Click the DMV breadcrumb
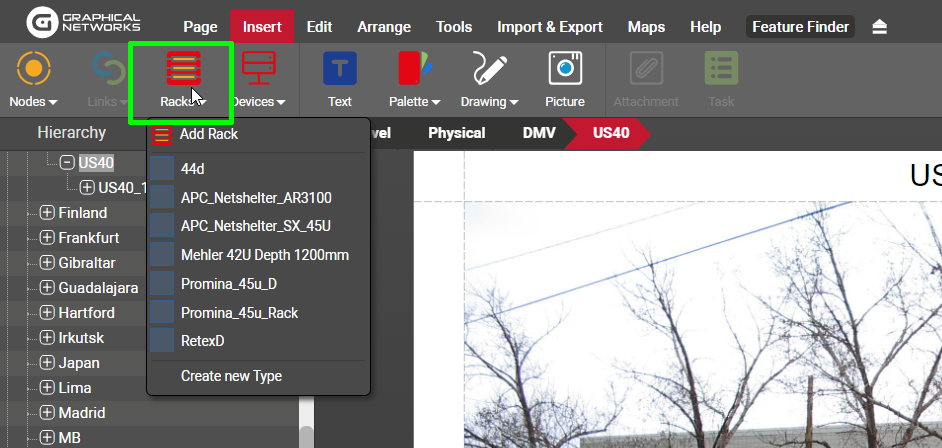942x448 pixels. (x=541, y=133)
